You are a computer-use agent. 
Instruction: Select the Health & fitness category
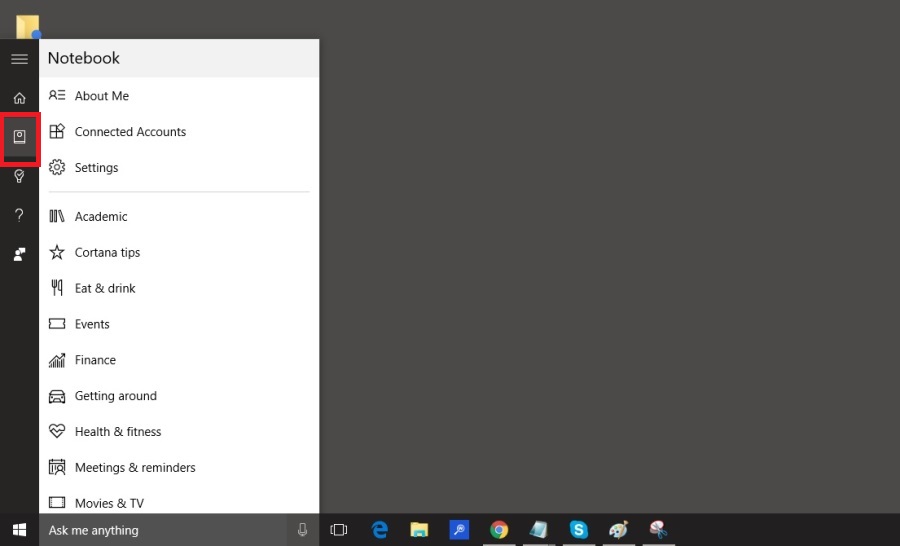click(179, 432)
